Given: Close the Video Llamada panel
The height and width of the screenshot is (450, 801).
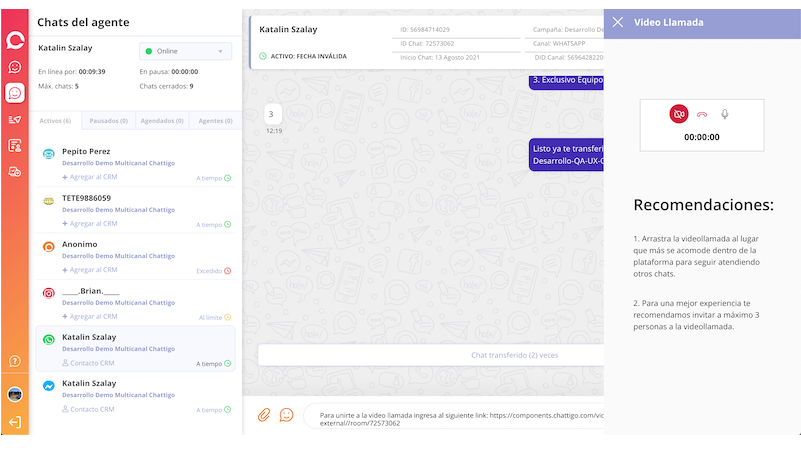Looking at the screenshot, I should pyautogui.click(x=618, y=22).
